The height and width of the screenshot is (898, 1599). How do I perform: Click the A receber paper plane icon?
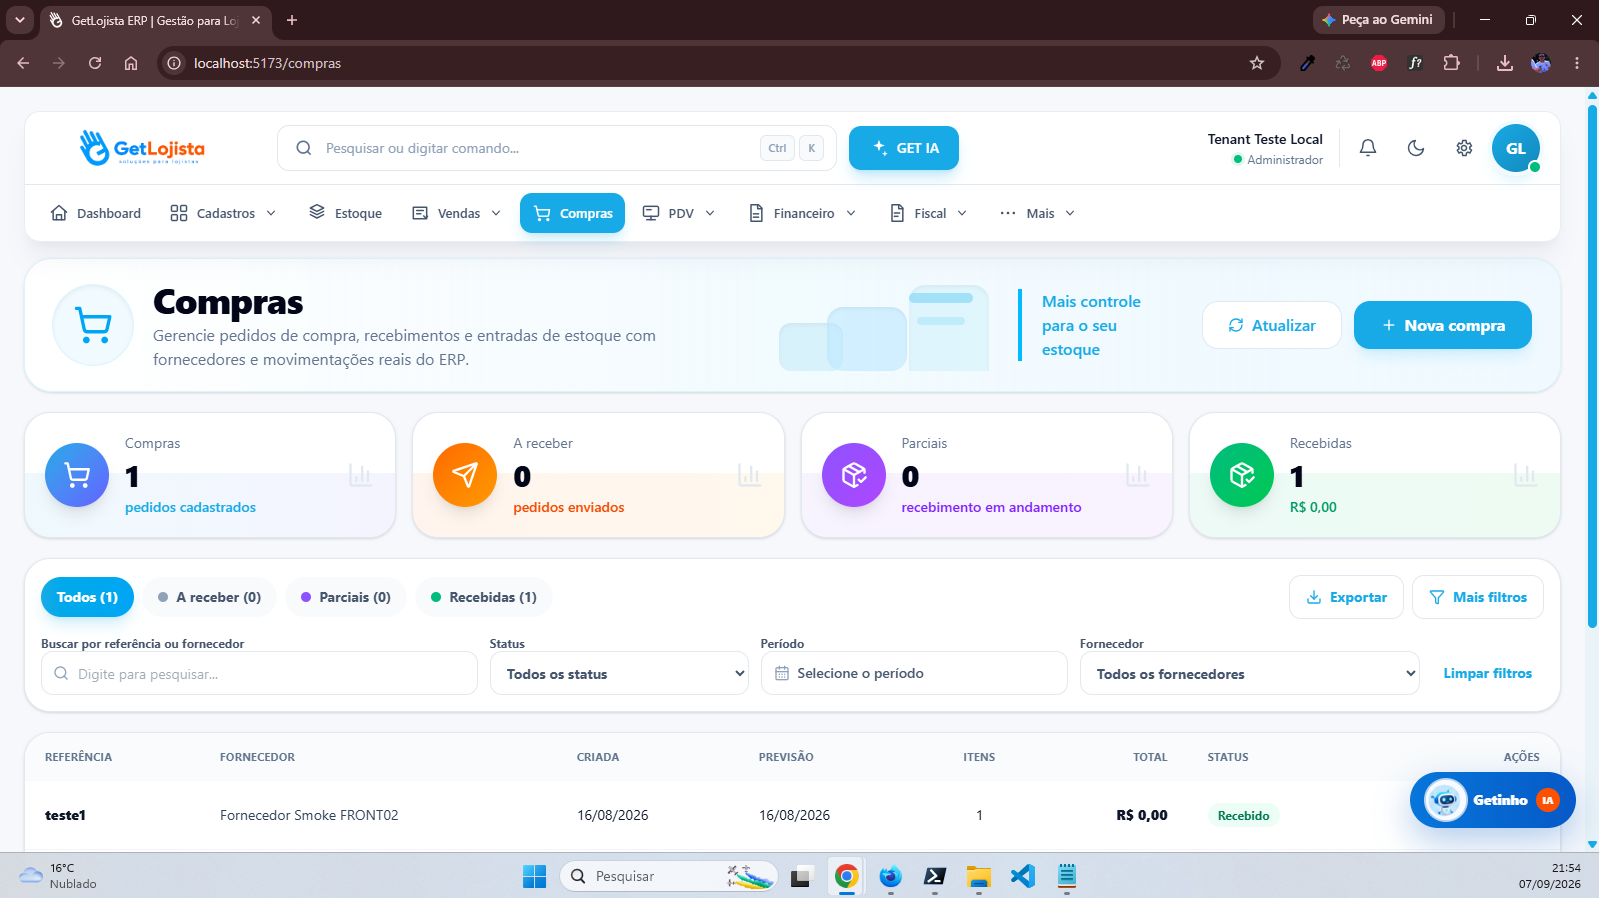click(465, 475)
